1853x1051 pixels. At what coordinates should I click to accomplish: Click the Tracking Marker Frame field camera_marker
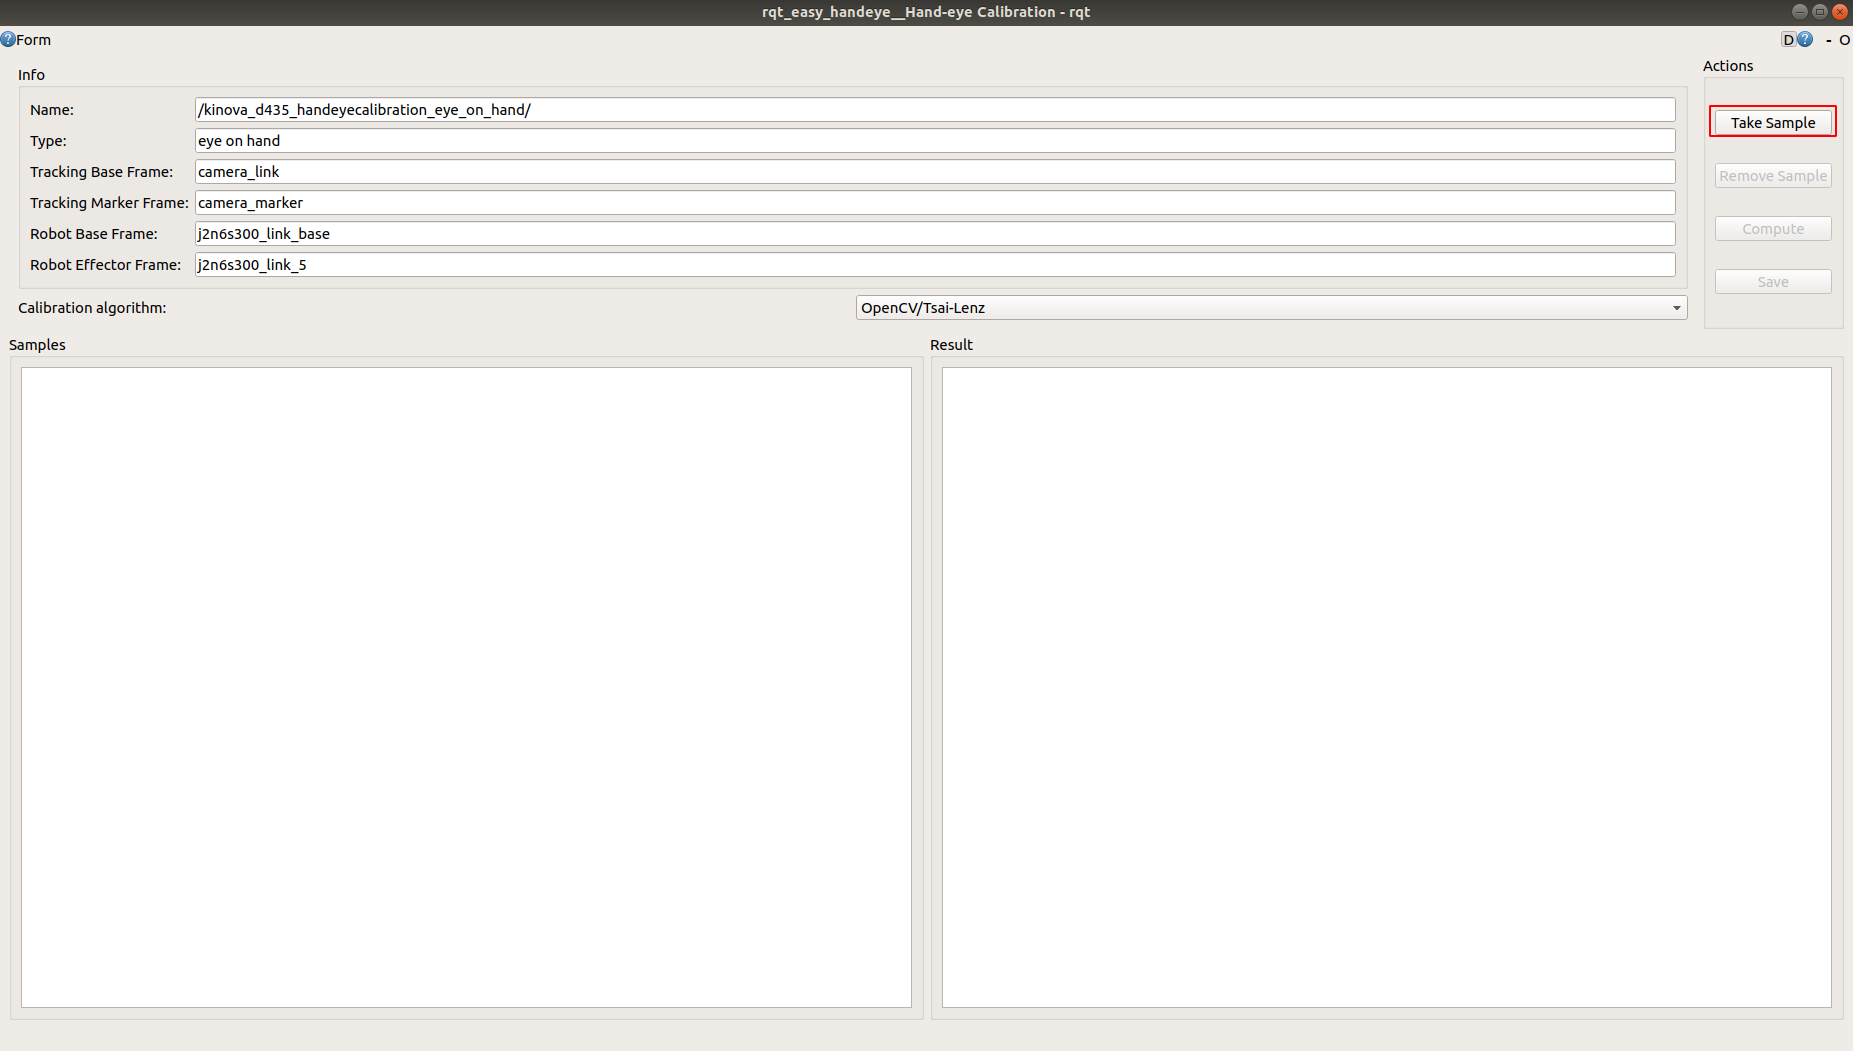click(x=934, y=203)
